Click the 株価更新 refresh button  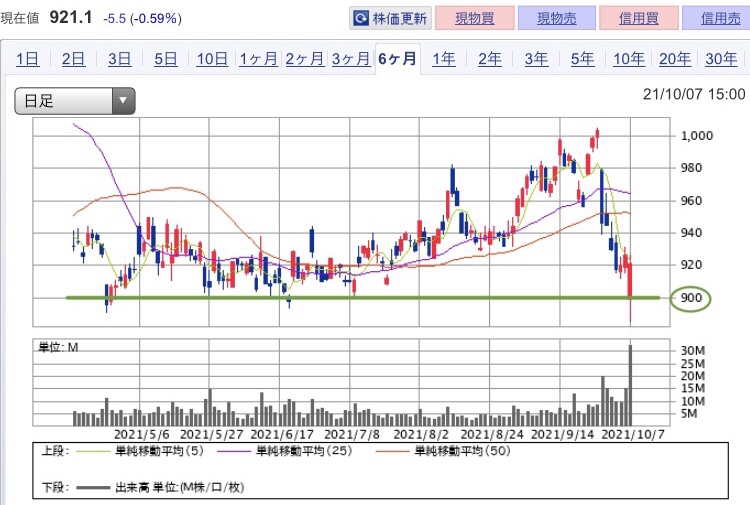coord(390,18)
